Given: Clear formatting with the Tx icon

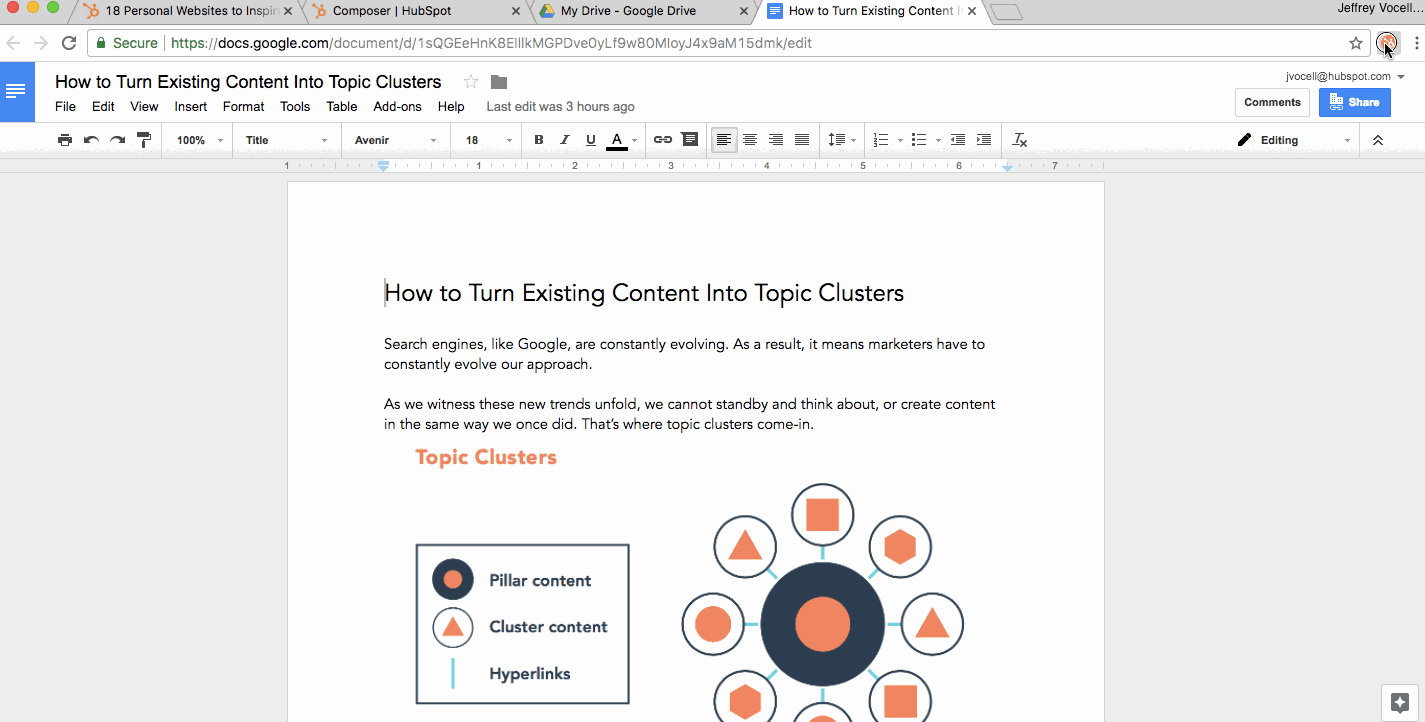Looking at the screenshot, I should tap(1019, 139).
